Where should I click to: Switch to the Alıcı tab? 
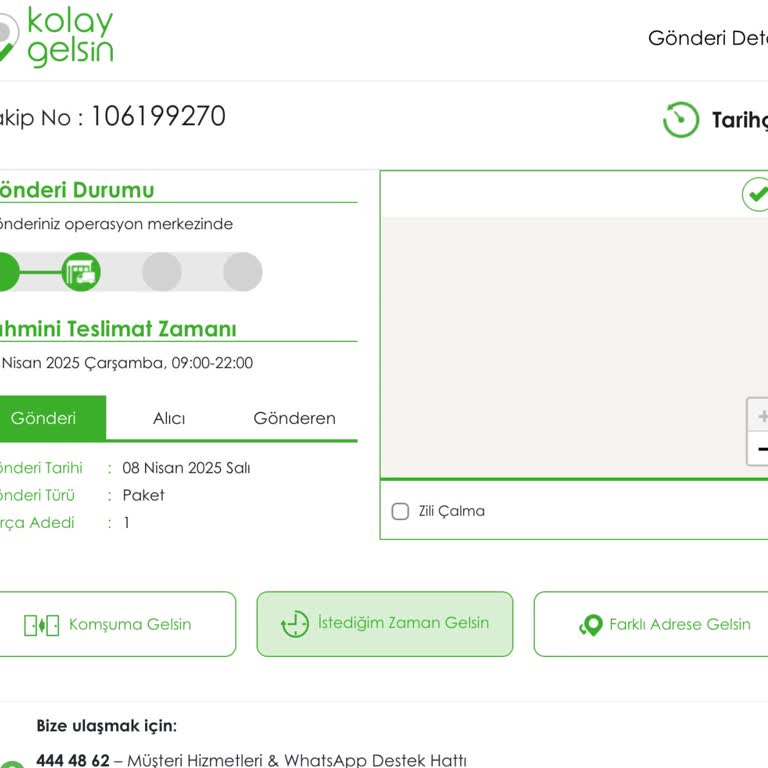click(x=169, y=418)
